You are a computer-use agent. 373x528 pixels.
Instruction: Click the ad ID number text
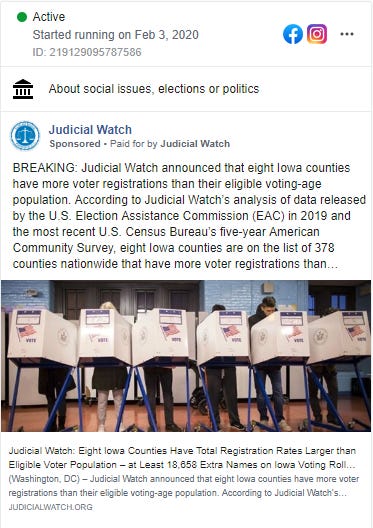(x=87, y=52)
